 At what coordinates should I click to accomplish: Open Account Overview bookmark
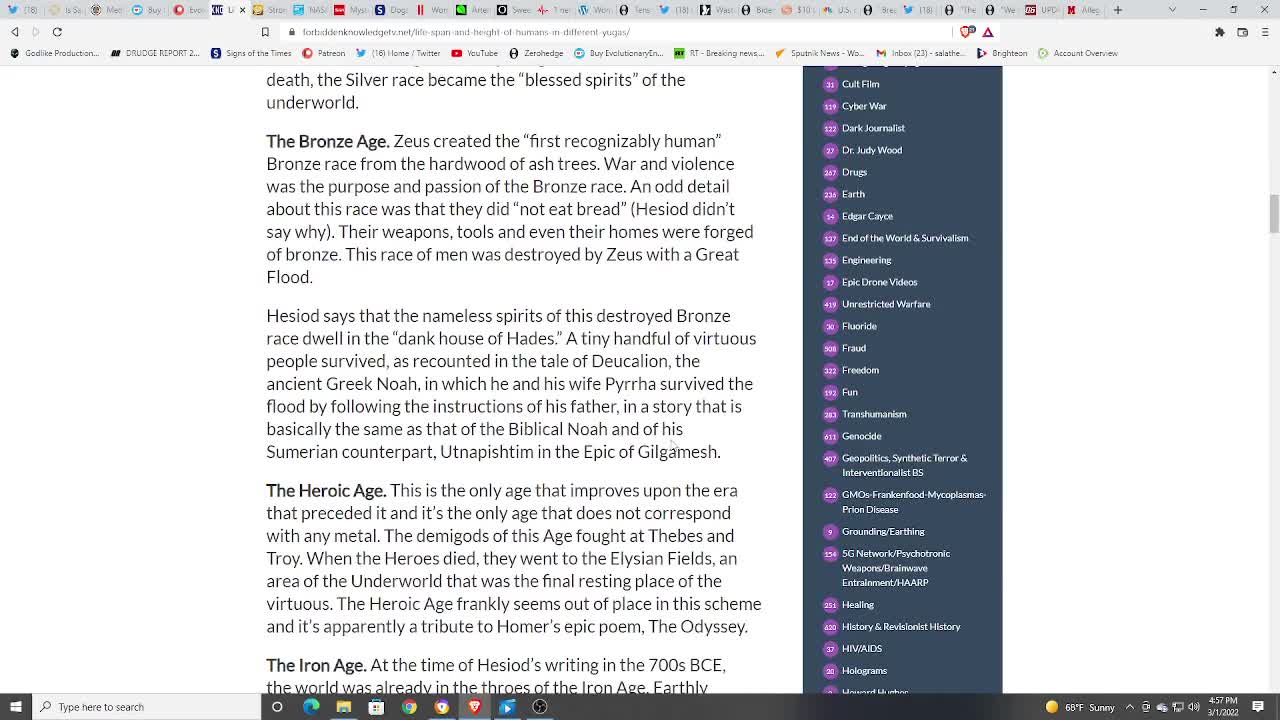point(1077,53)
